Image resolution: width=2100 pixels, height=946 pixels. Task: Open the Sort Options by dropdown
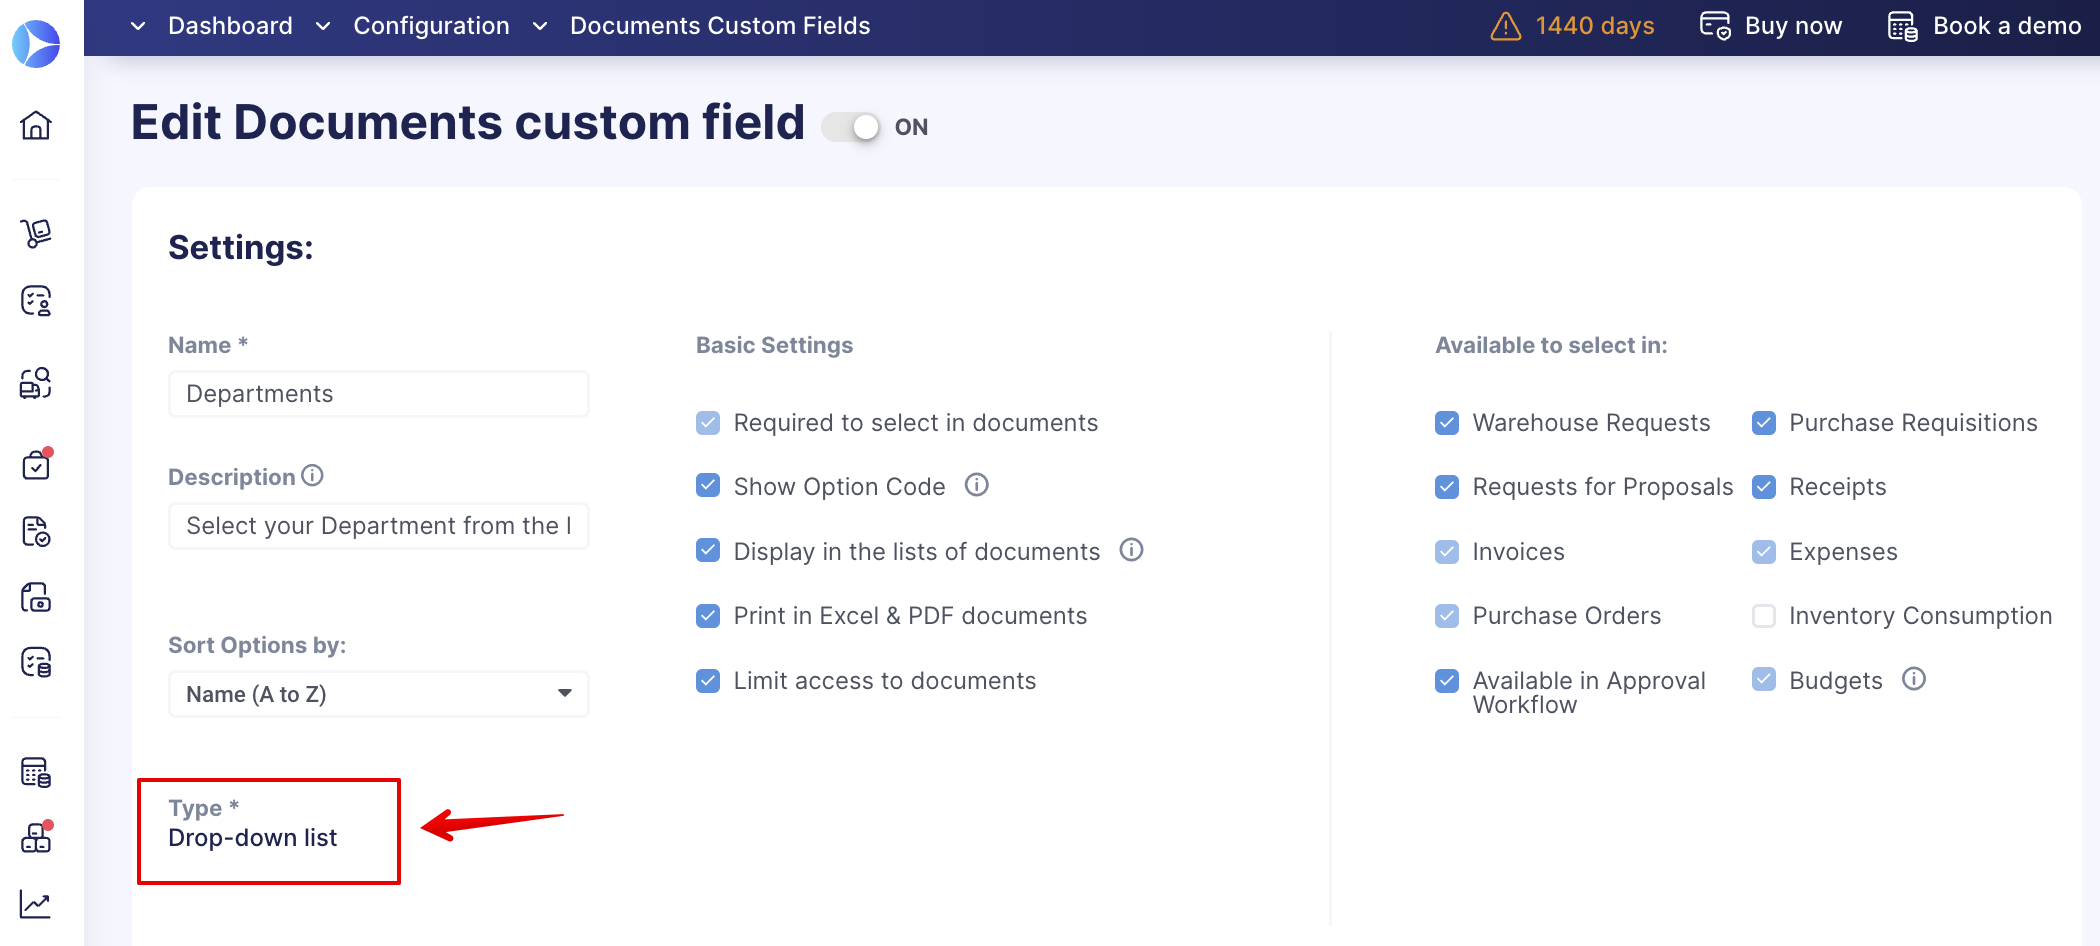point(378,693)
